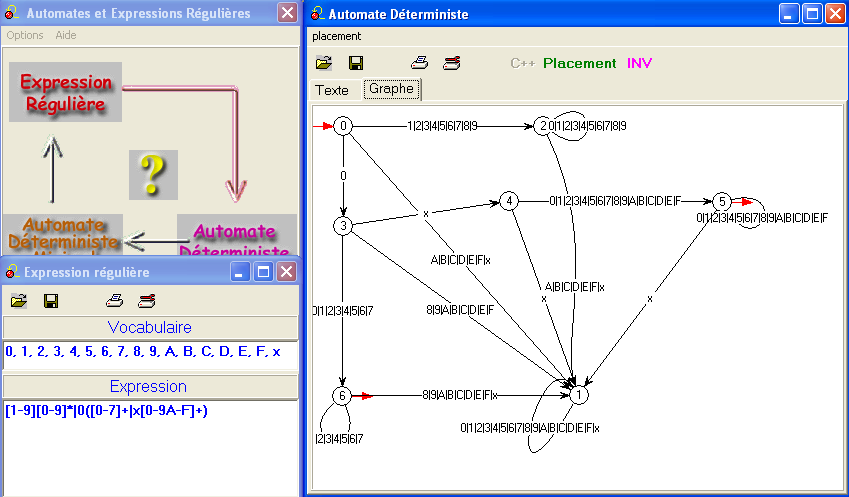Open a file in Expression régulière window

click(19, 300)
